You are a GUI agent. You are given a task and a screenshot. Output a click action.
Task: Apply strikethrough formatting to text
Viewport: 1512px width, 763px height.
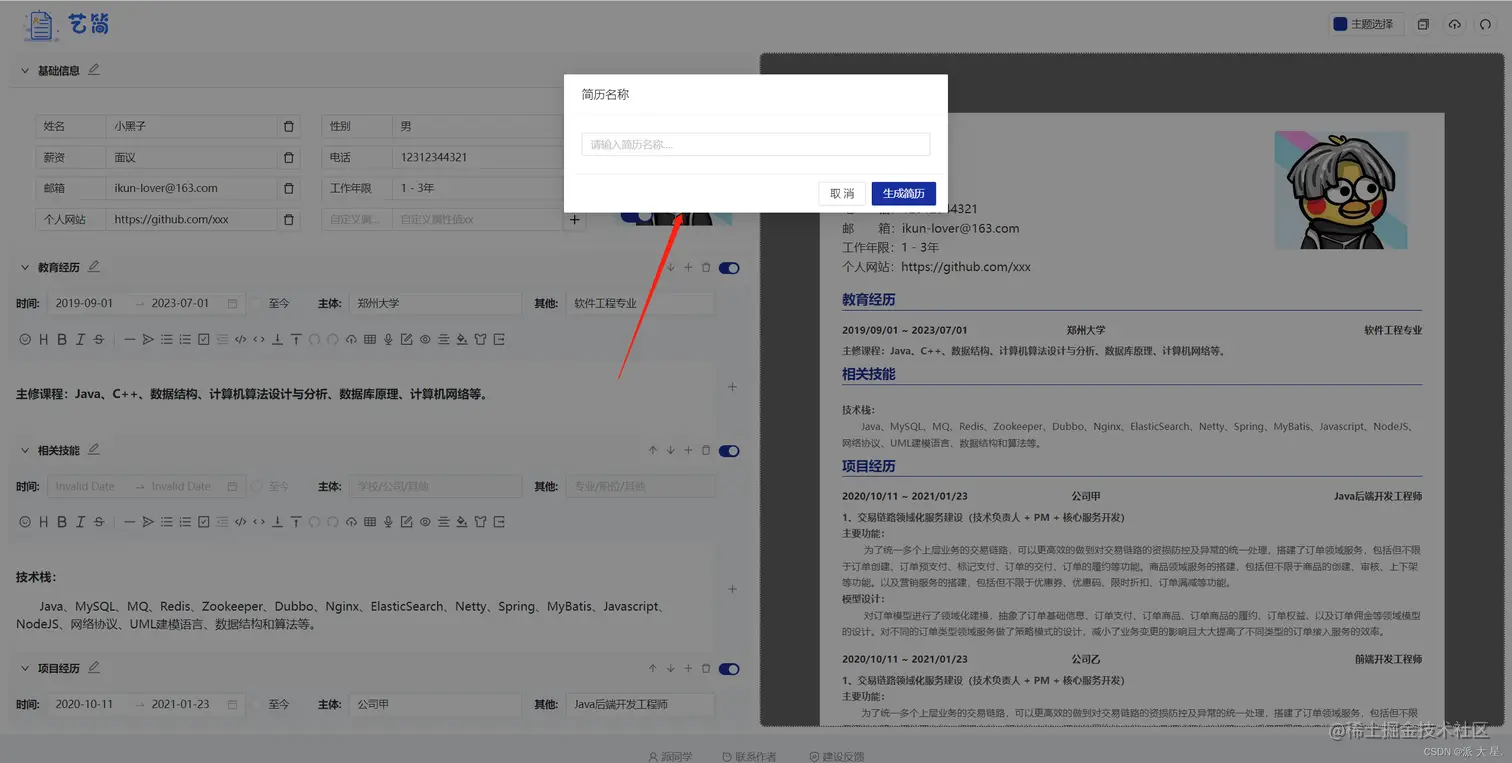(x=97, y=339)
